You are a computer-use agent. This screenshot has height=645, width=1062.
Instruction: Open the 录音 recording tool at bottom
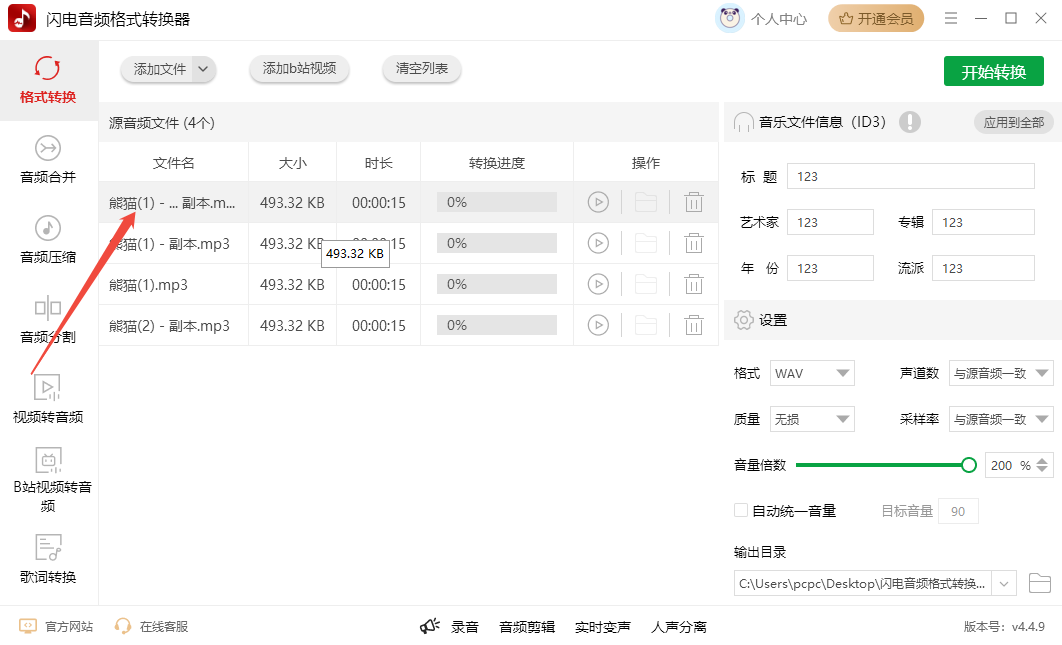point(463,626)
